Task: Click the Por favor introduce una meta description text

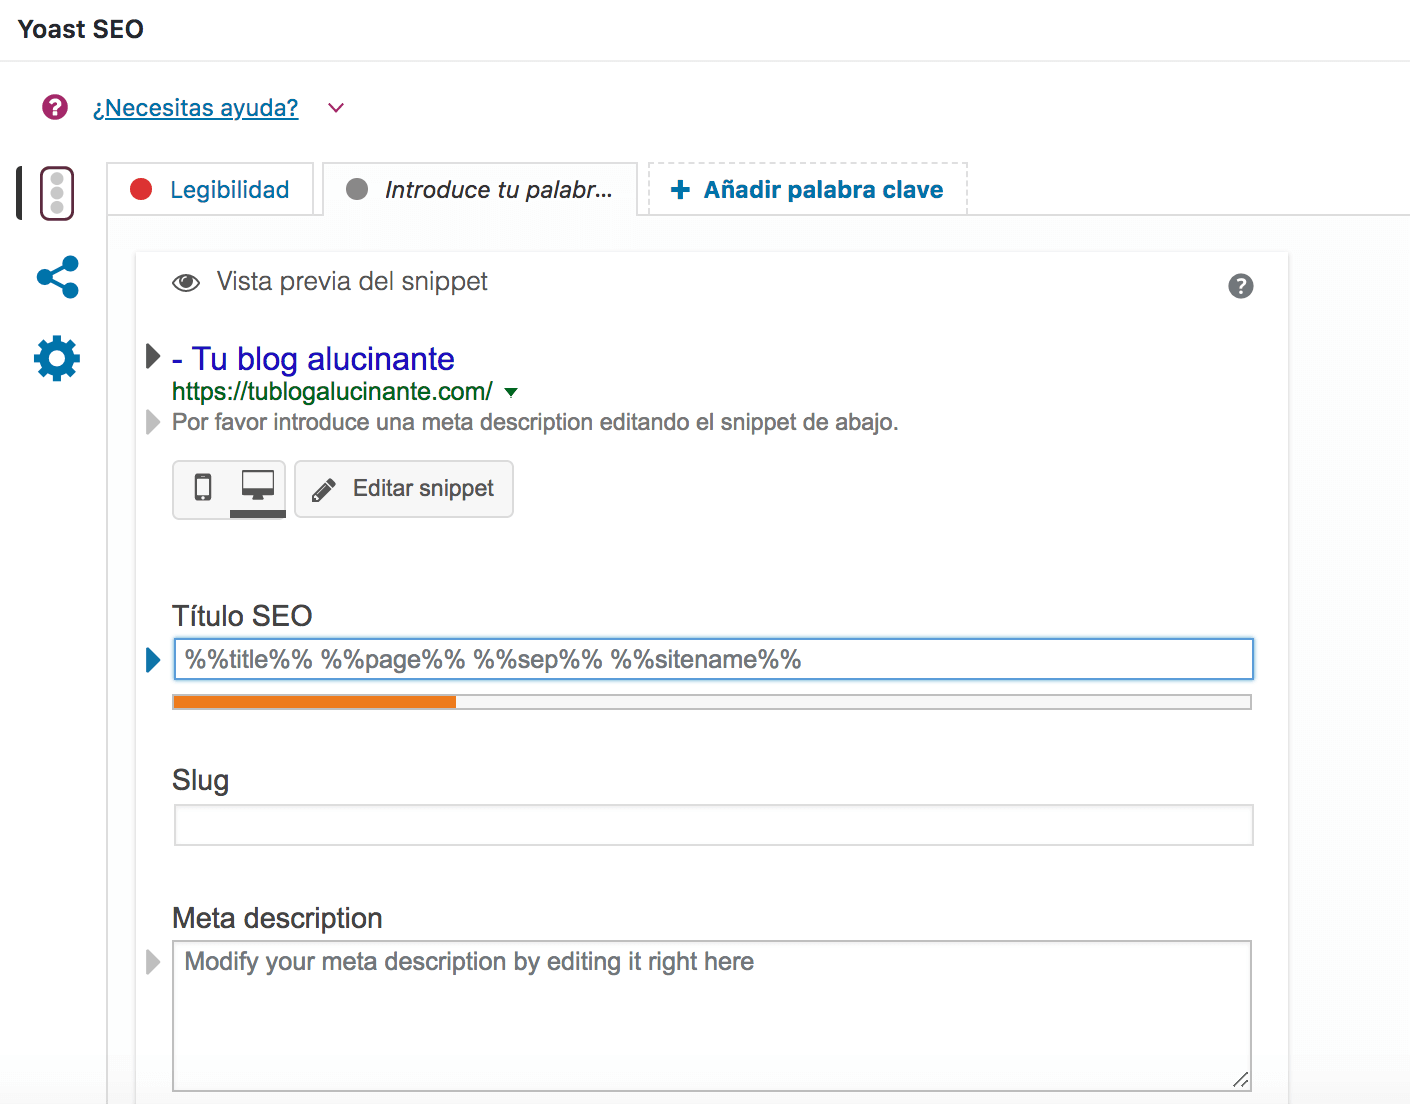Action: pyautogui.click(x=535, y=422)
